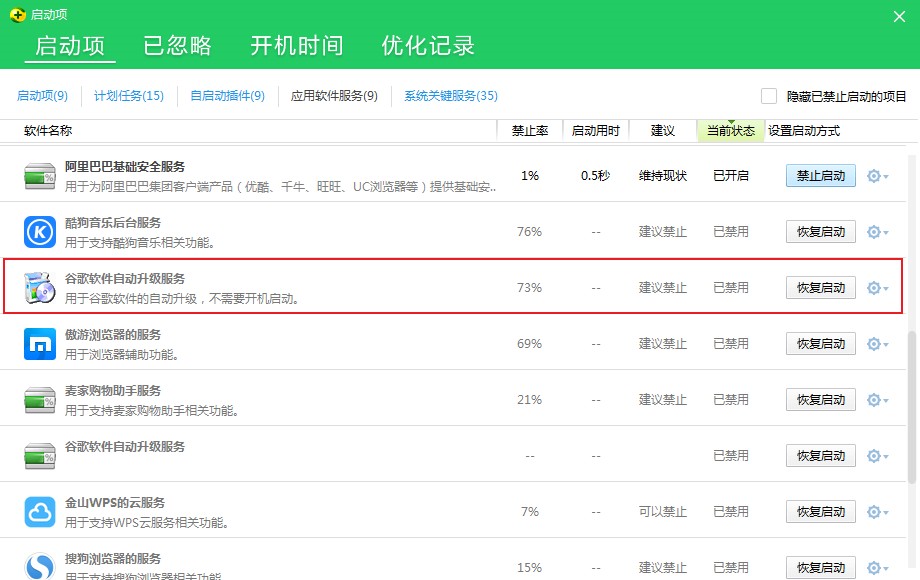Open the gear menu for 阿里巴巴基础安全服务
This screenshot has width=920, height=580.
tap(878, 176)
